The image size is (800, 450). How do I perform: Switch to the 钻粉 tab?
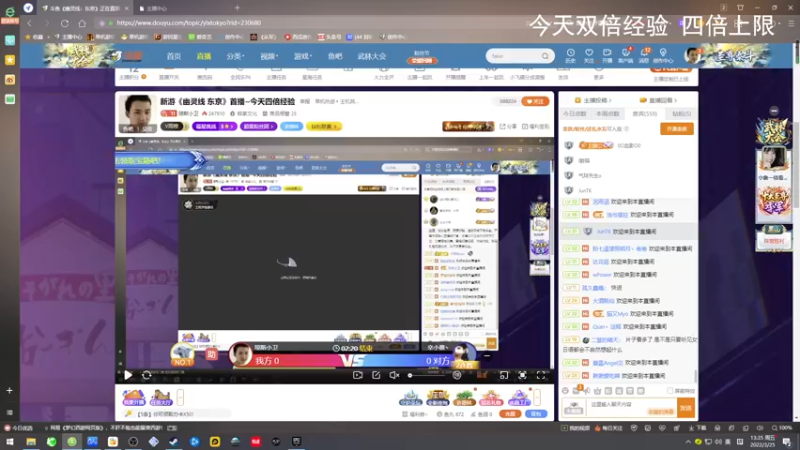click(681, 114)
